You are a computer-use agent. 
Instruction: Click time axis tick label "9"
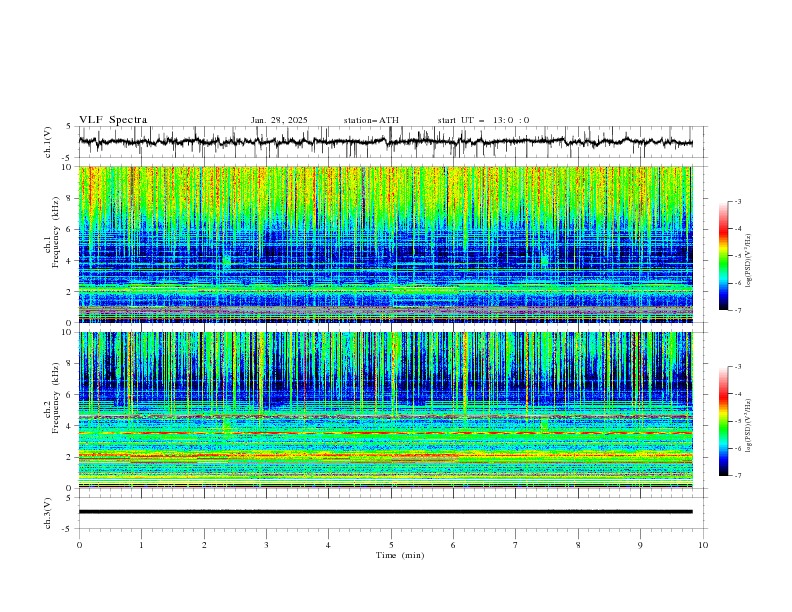pyautogui.click(x=640, y=545)
